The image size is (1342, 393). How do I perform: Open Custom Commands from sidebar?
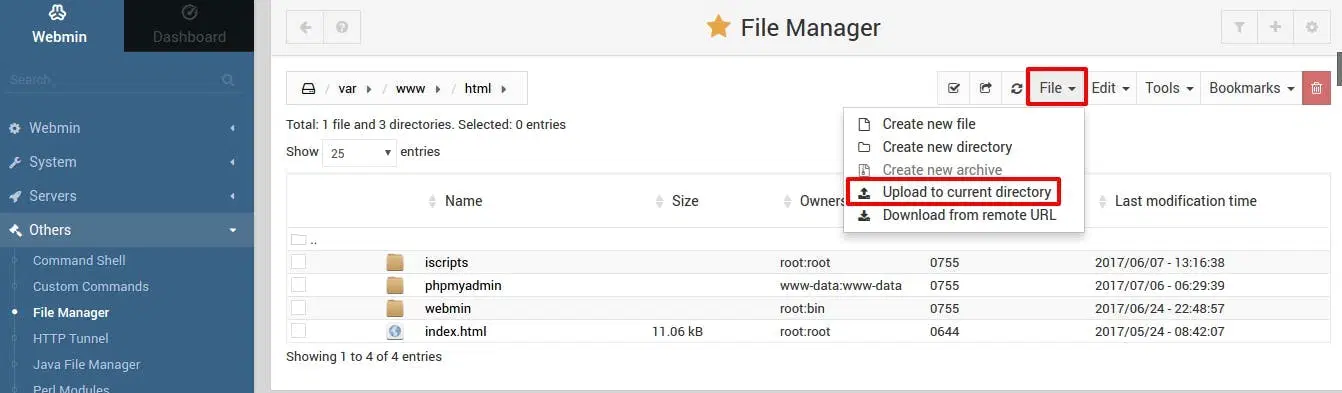point(91,287)
